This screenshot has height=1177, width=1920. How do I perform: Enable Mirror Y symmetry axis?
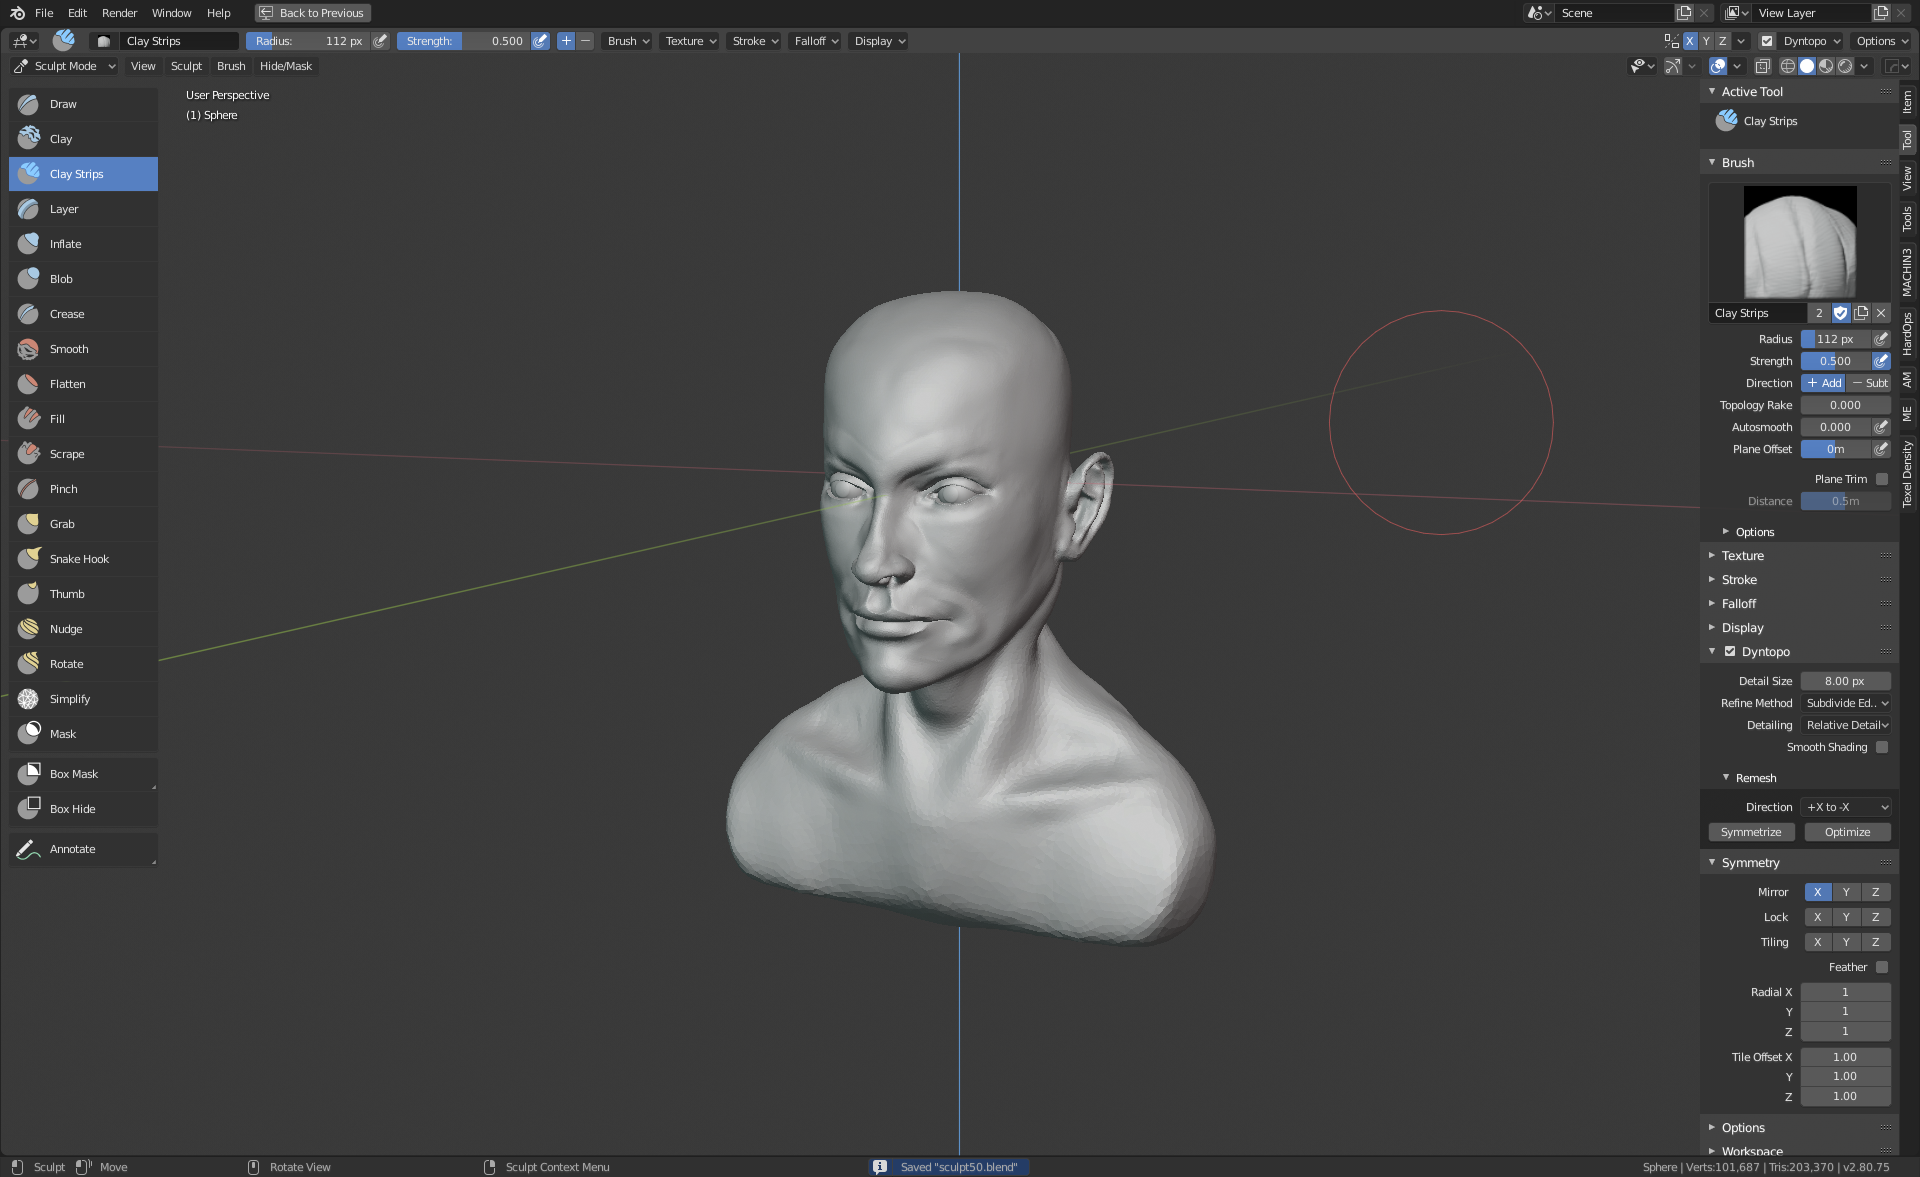[1846, 892]
